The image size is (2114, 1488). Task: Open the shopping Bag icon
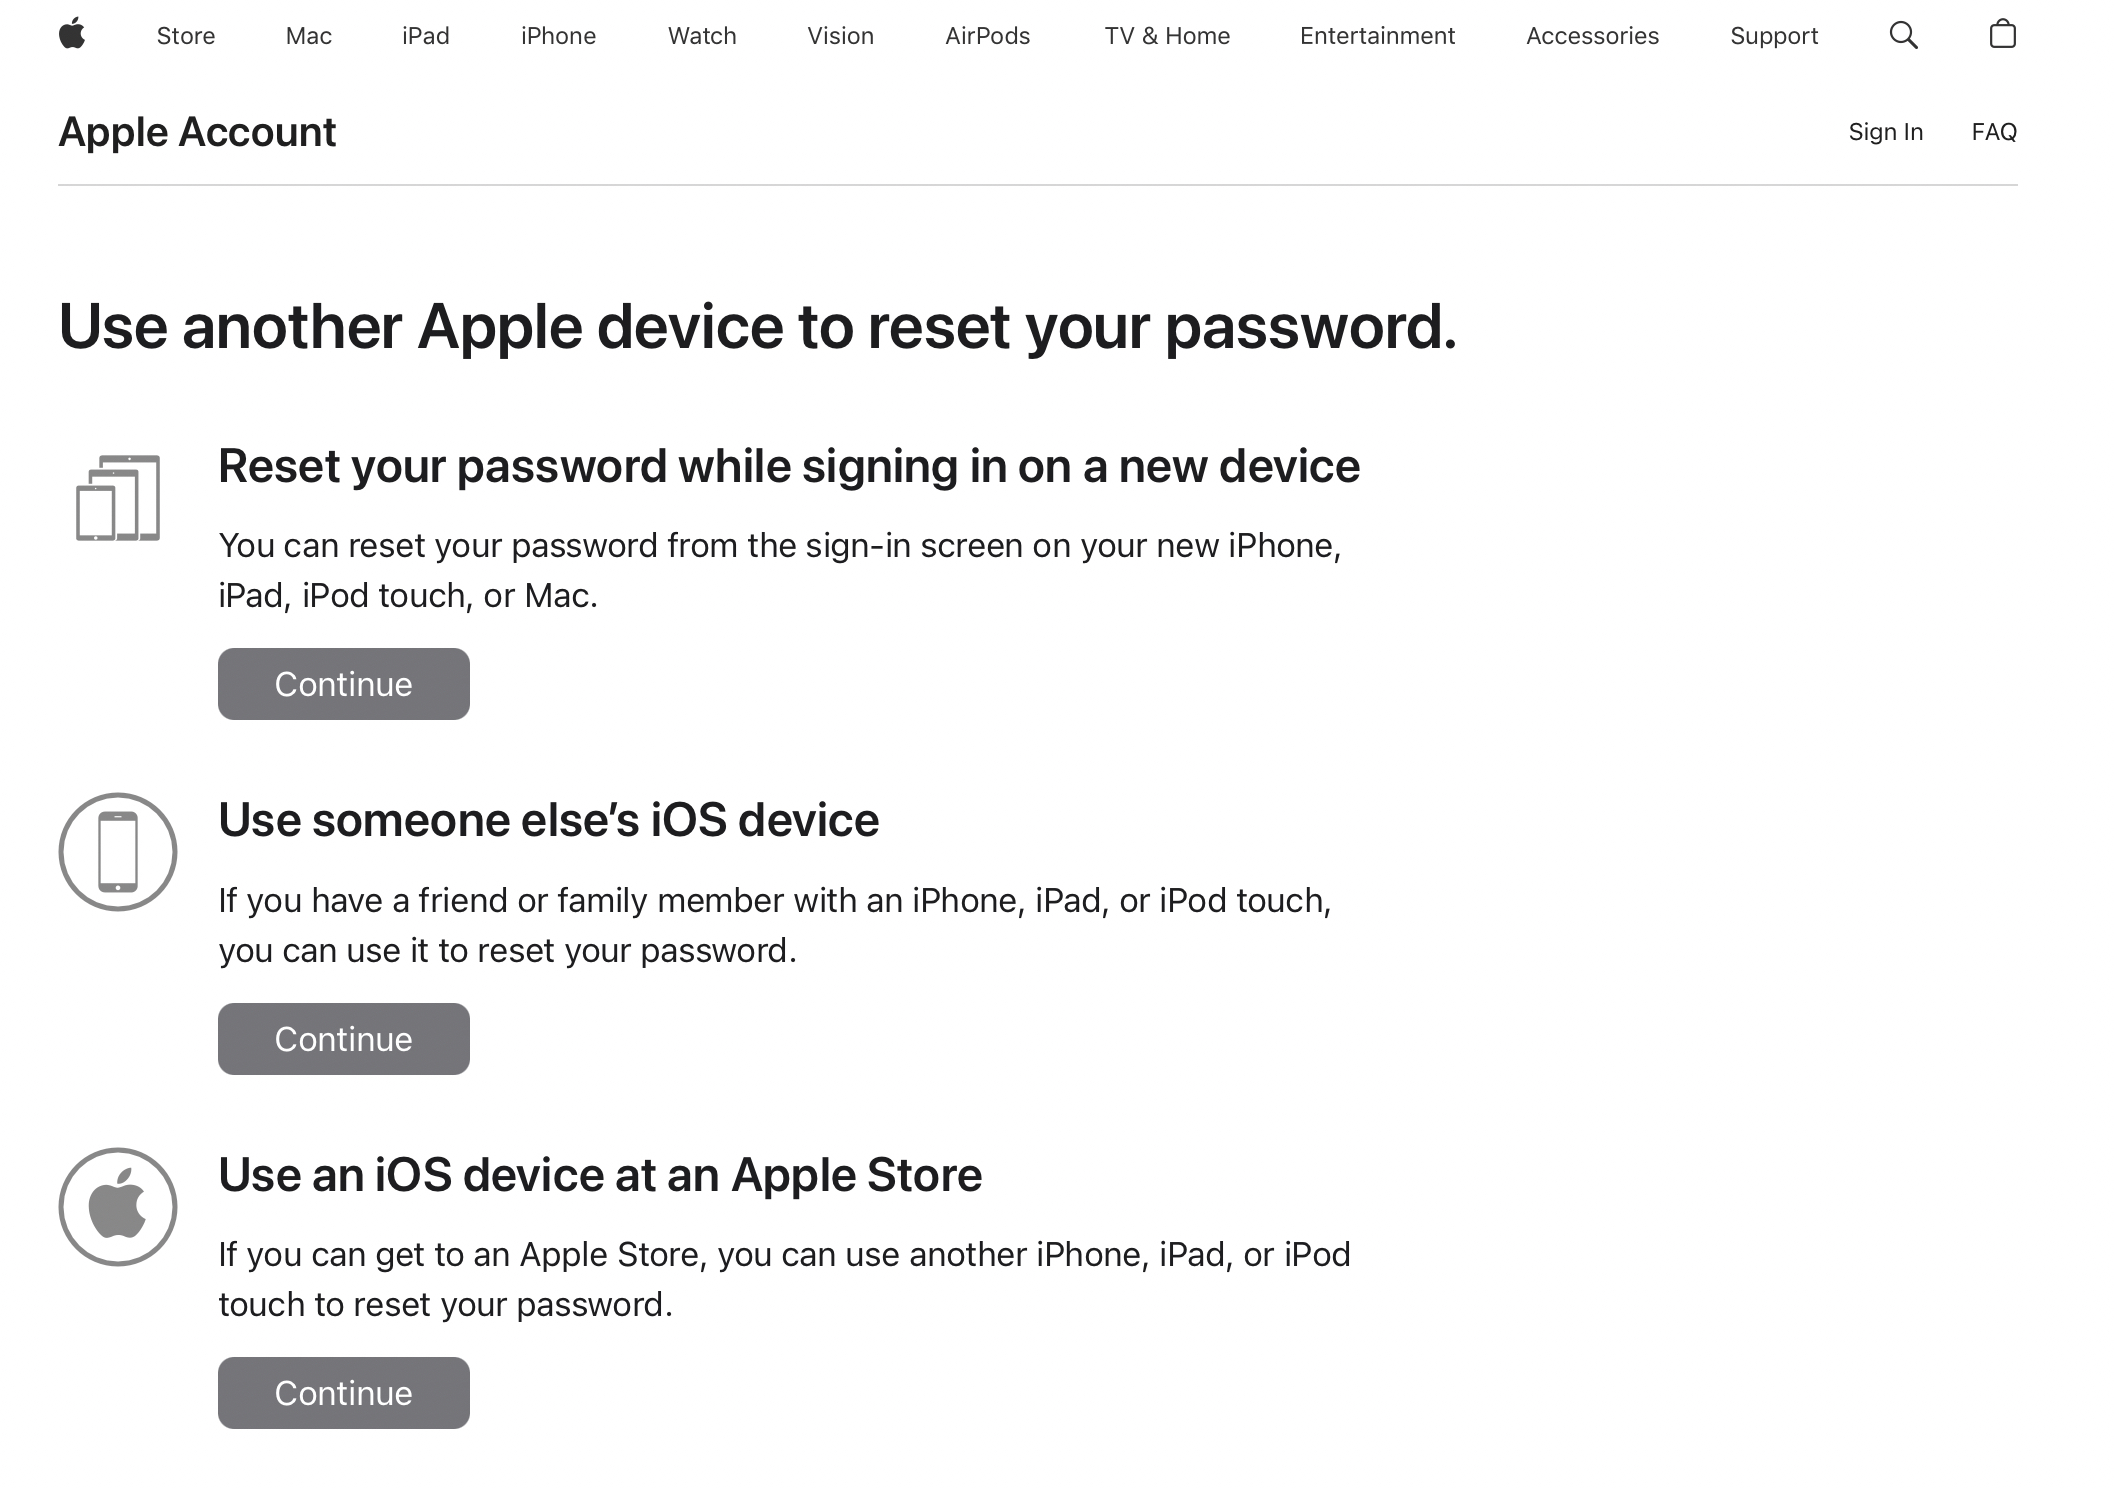2003,35
